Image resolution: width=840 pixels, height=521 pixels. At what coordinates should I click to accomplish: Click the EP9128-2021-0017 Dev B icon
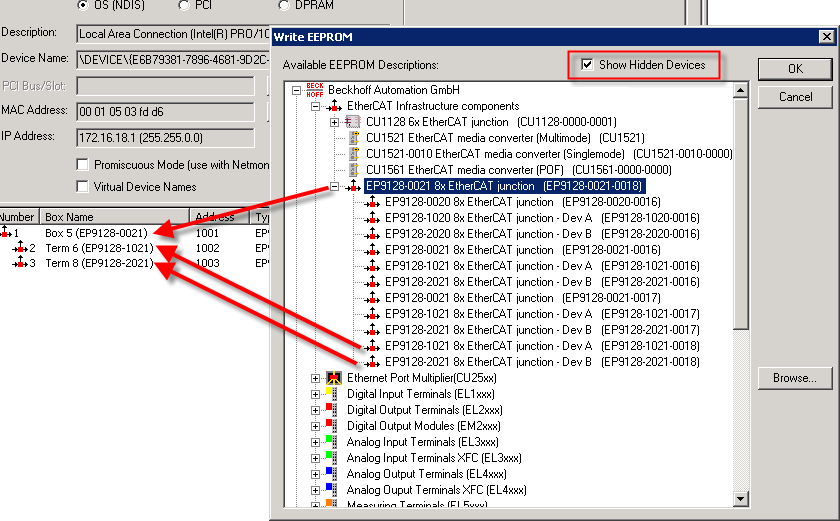(x=372, y=331)
